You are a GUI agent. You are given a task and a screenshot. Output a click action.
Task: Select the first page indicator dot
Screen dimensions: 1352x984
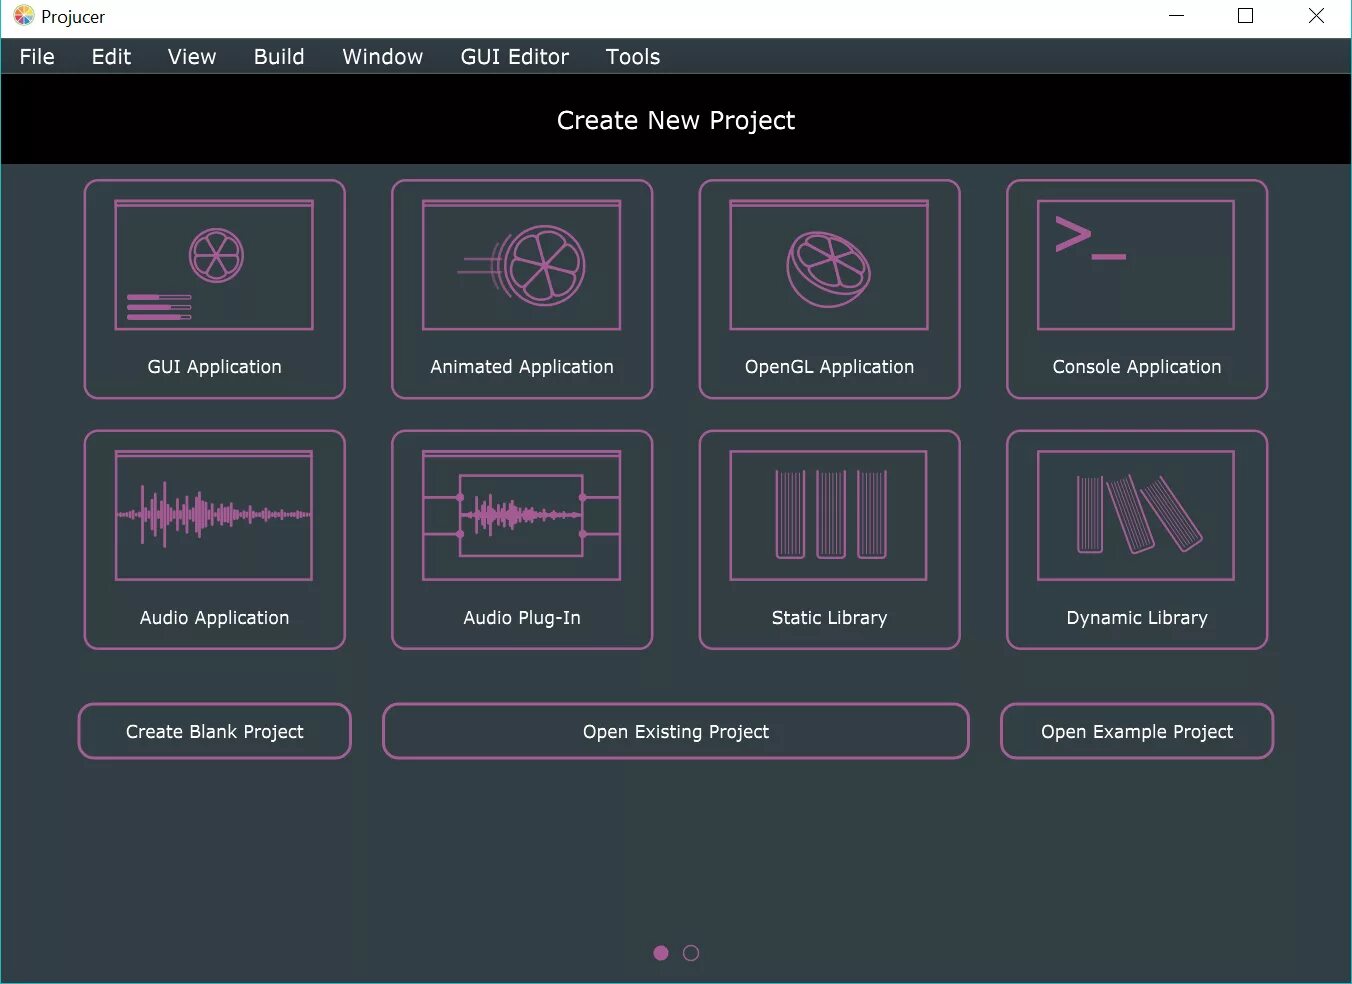661,953
